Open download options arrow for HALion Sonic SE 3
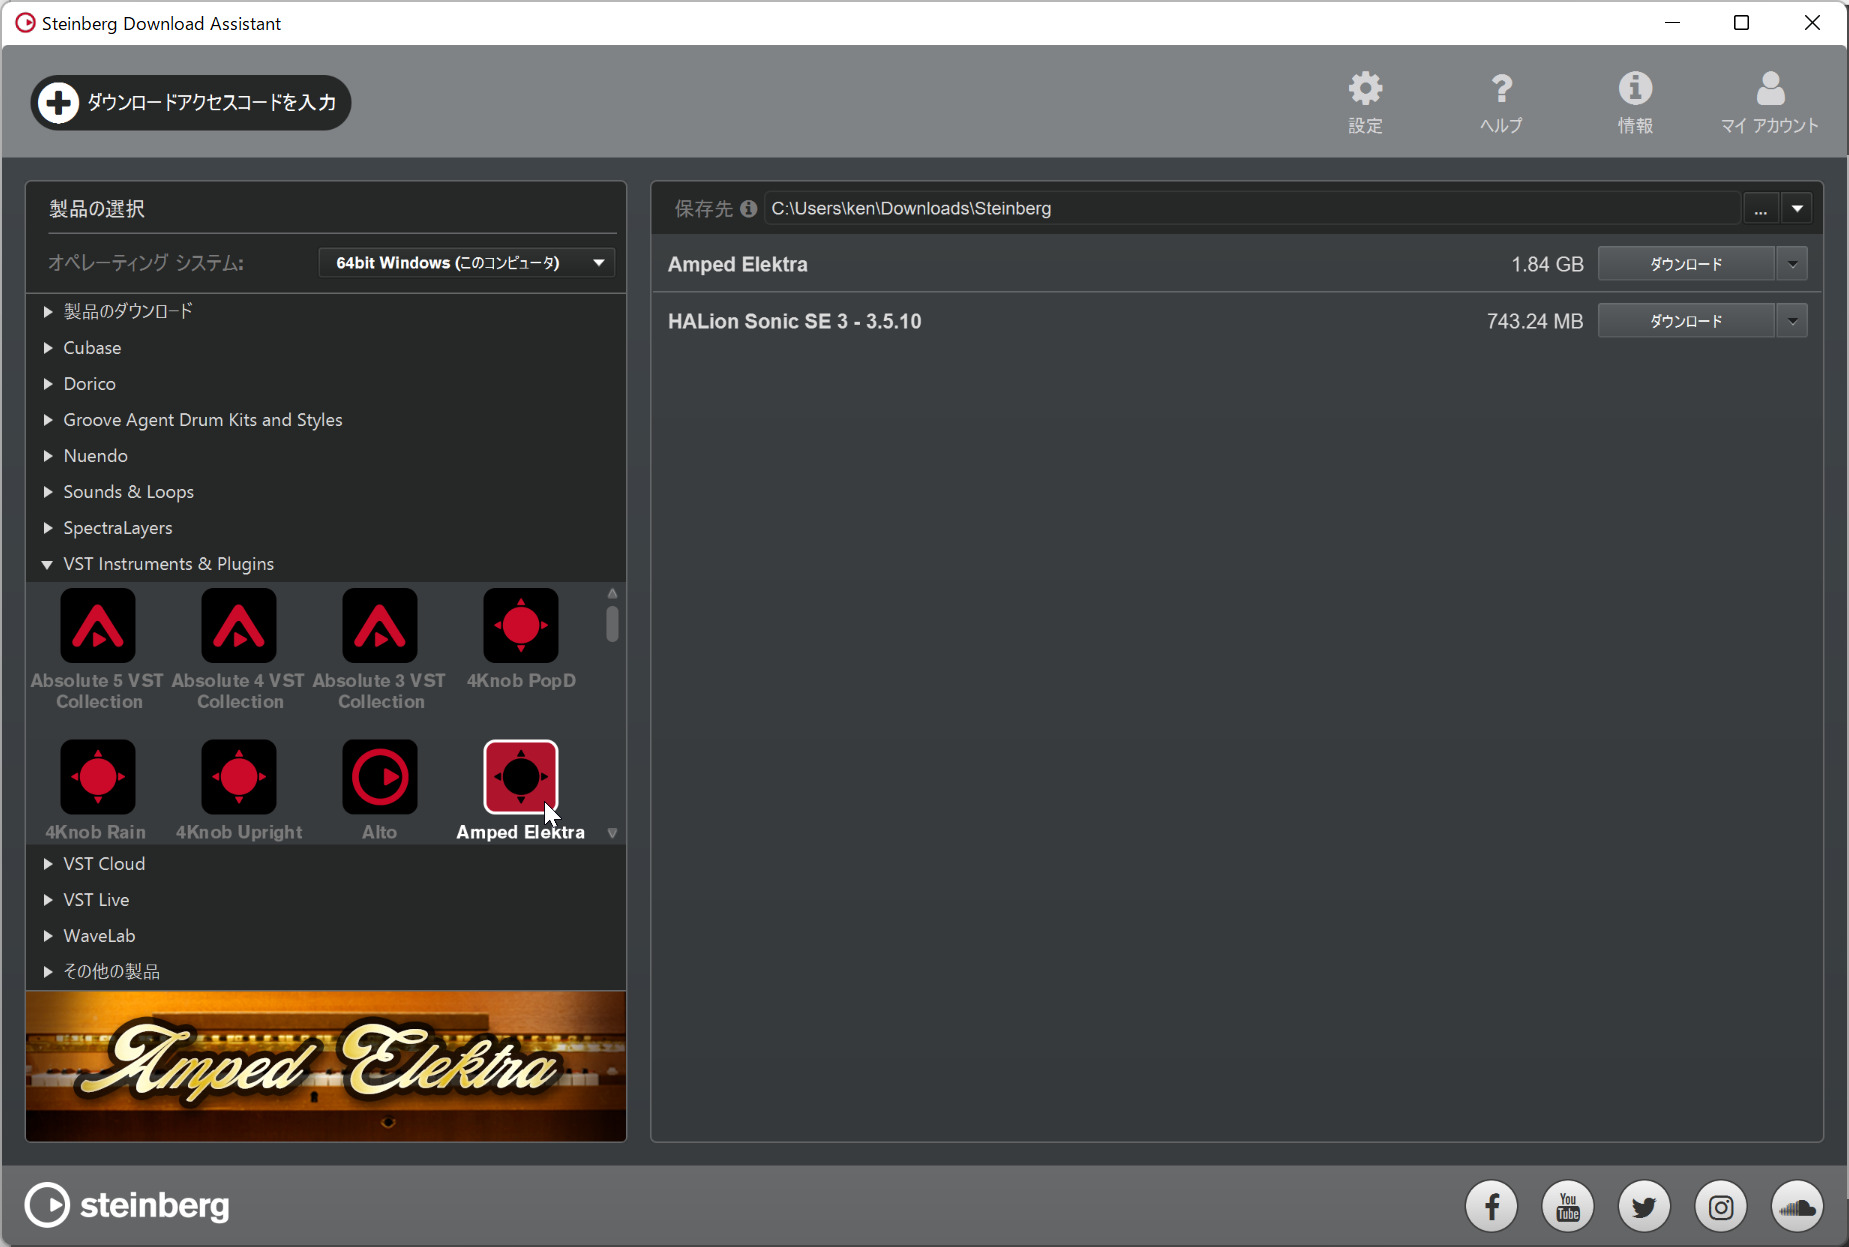This screenshot has width=1849, height=1247. [x=1792, y=321]
